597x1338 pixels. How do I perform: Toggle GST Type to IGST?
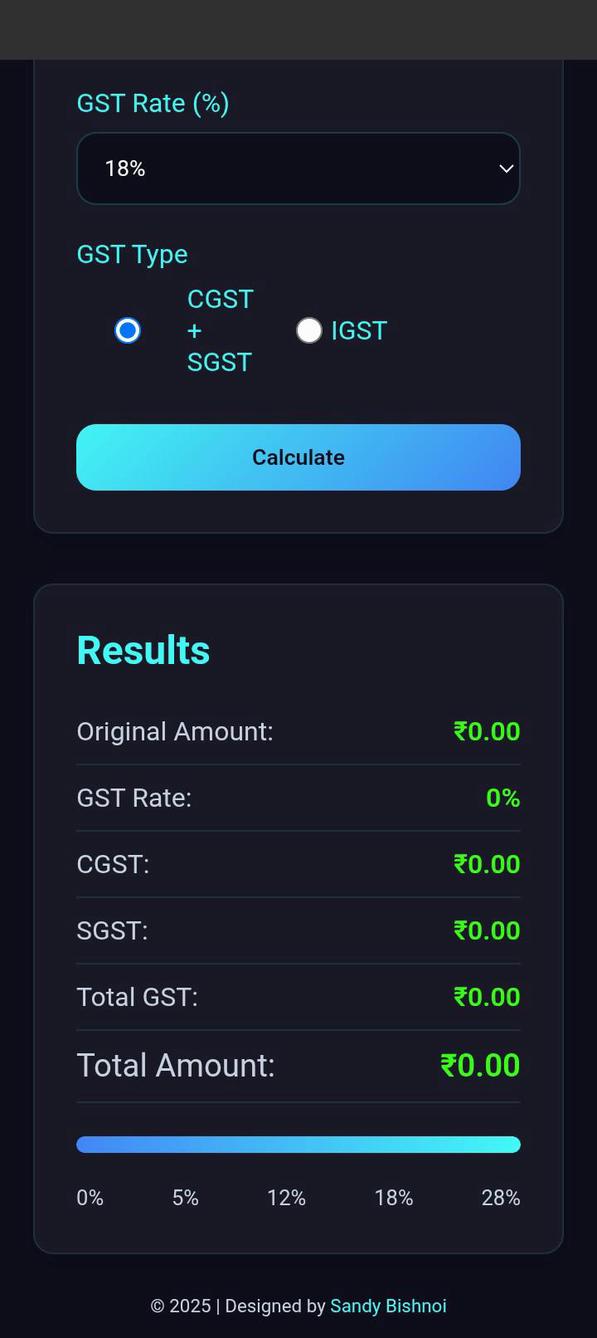click(x=309, y=330)
